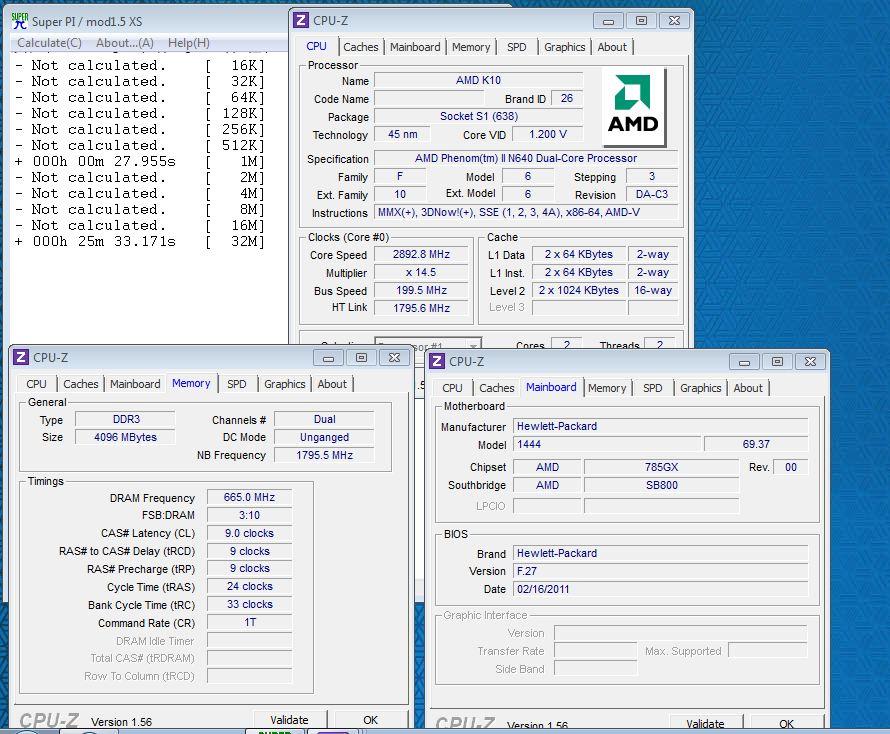The width and height of the screenshot is (890, 734).
Task: Switch to SPD tab in top CPU-Z window
Action: click(517, 47)
